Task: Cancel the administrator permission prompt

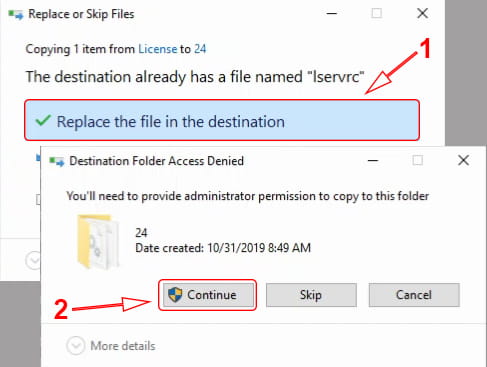Action: (414, 295)
